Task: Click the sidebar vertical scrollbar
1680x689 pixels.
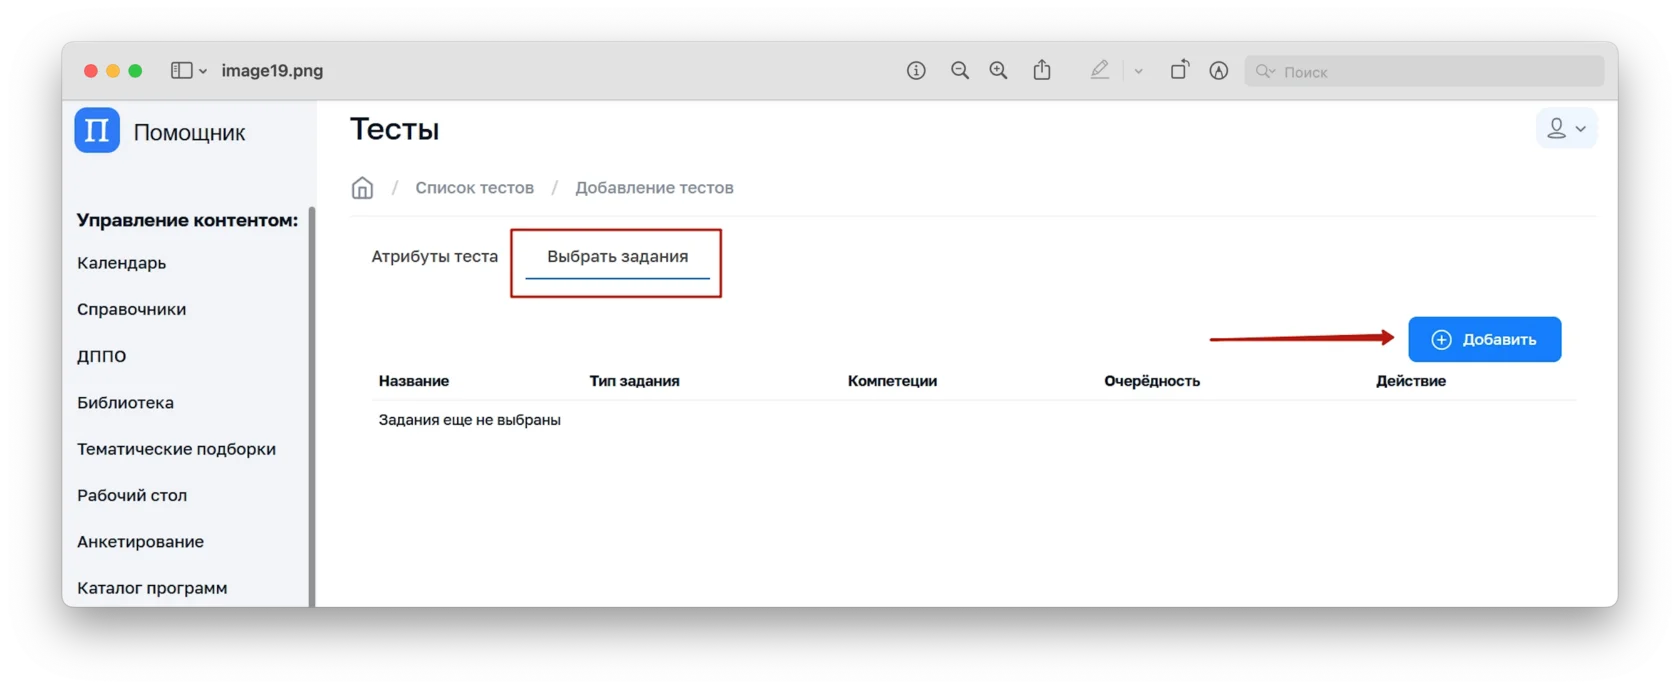Action: (x=312, y=400)
